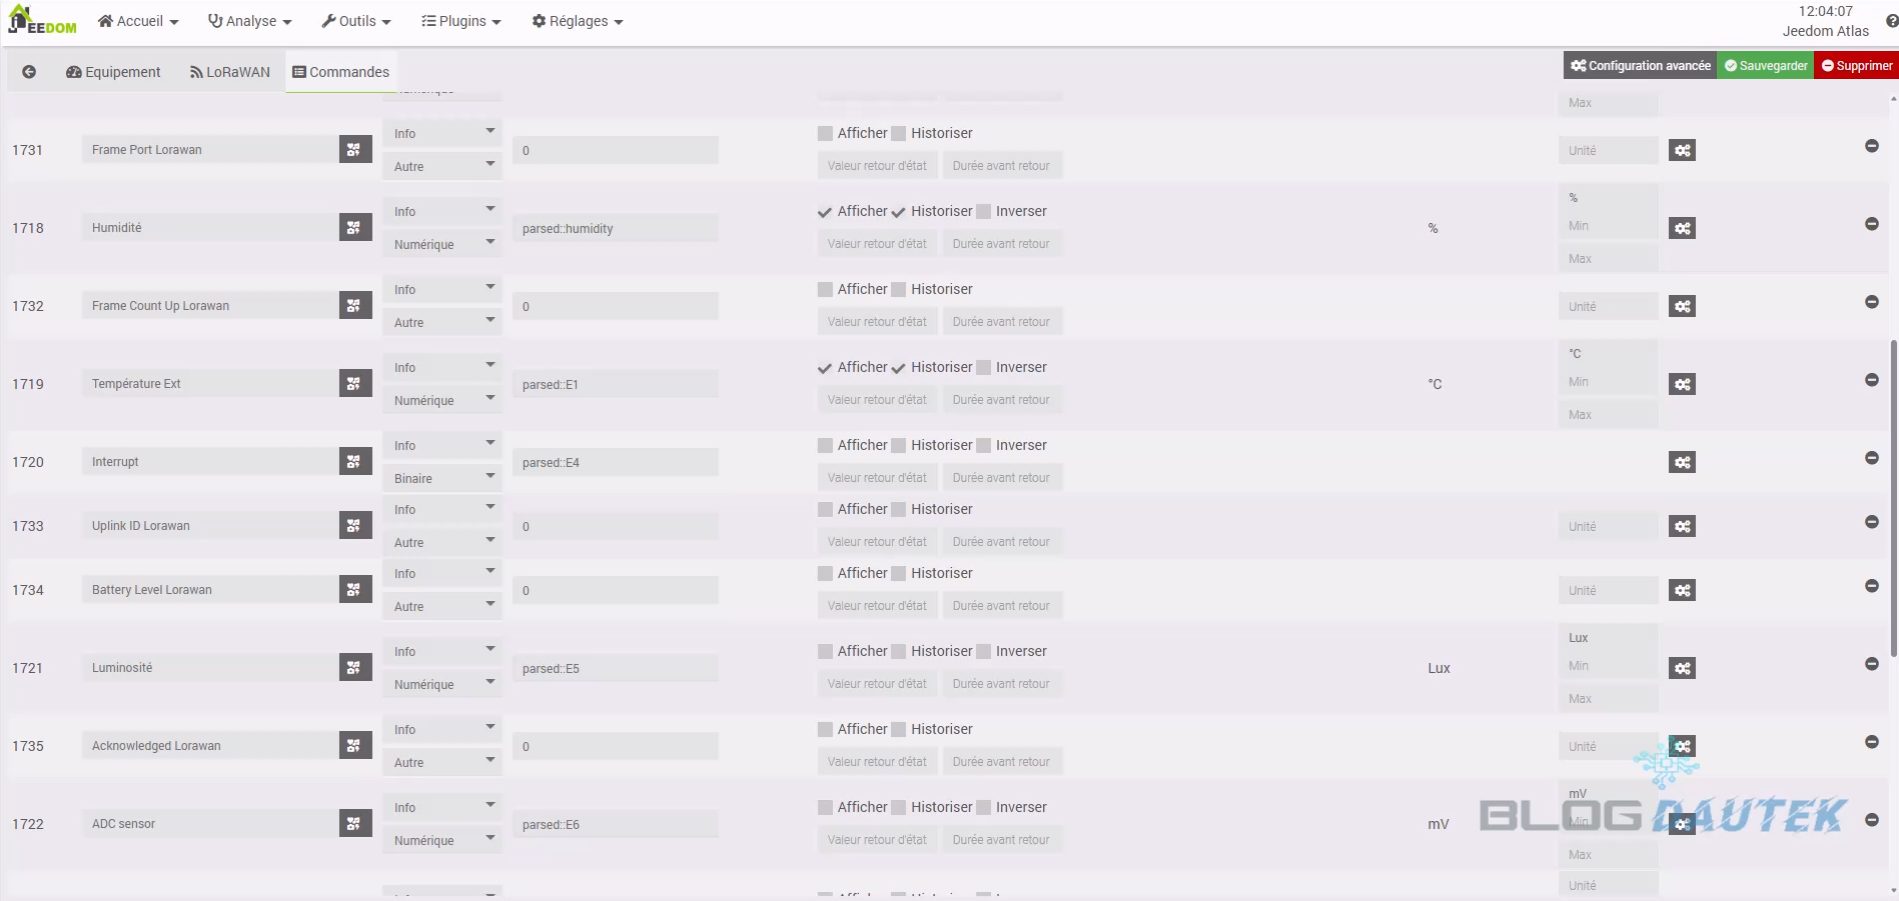Click the Jeedom logo
Viewport: 1899px width, 901px height.
point(42,21)
